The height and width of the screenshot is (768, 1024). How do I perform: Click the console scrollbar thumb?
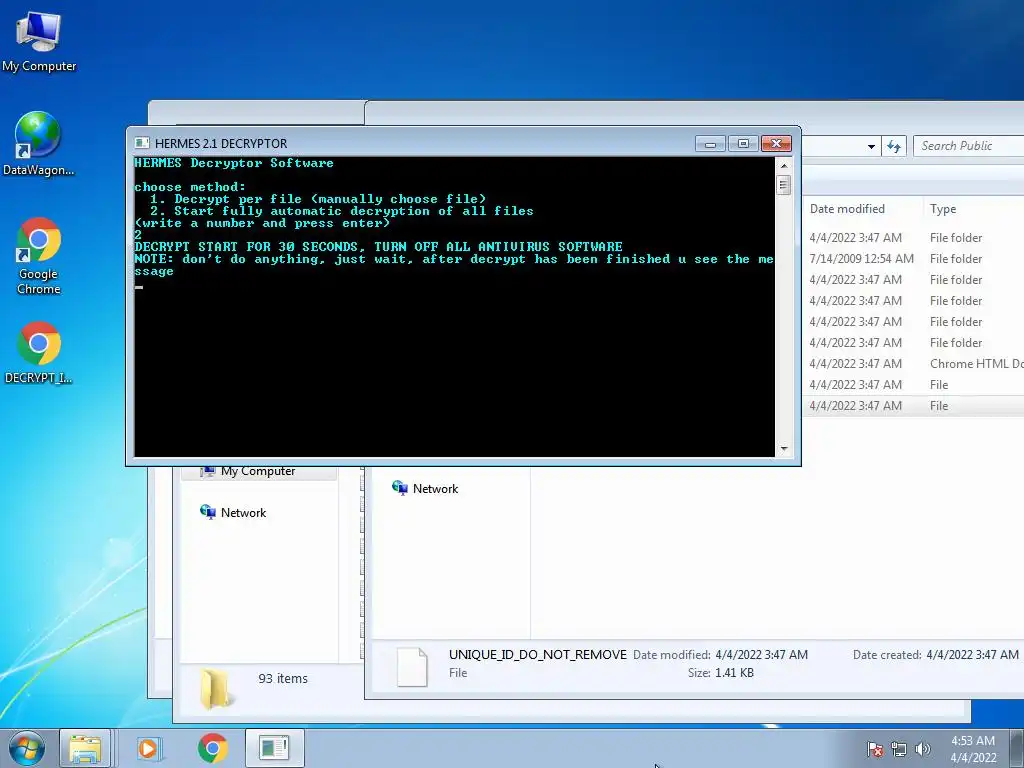tap(784, 185)
